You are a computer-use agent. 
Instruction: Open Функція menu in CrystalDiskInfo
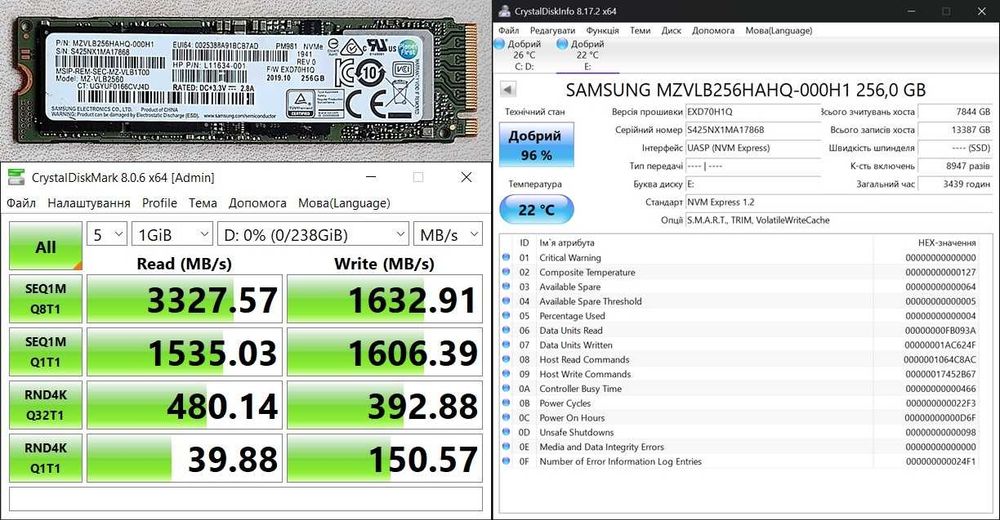pyautogui.click(x=602, y=30)
